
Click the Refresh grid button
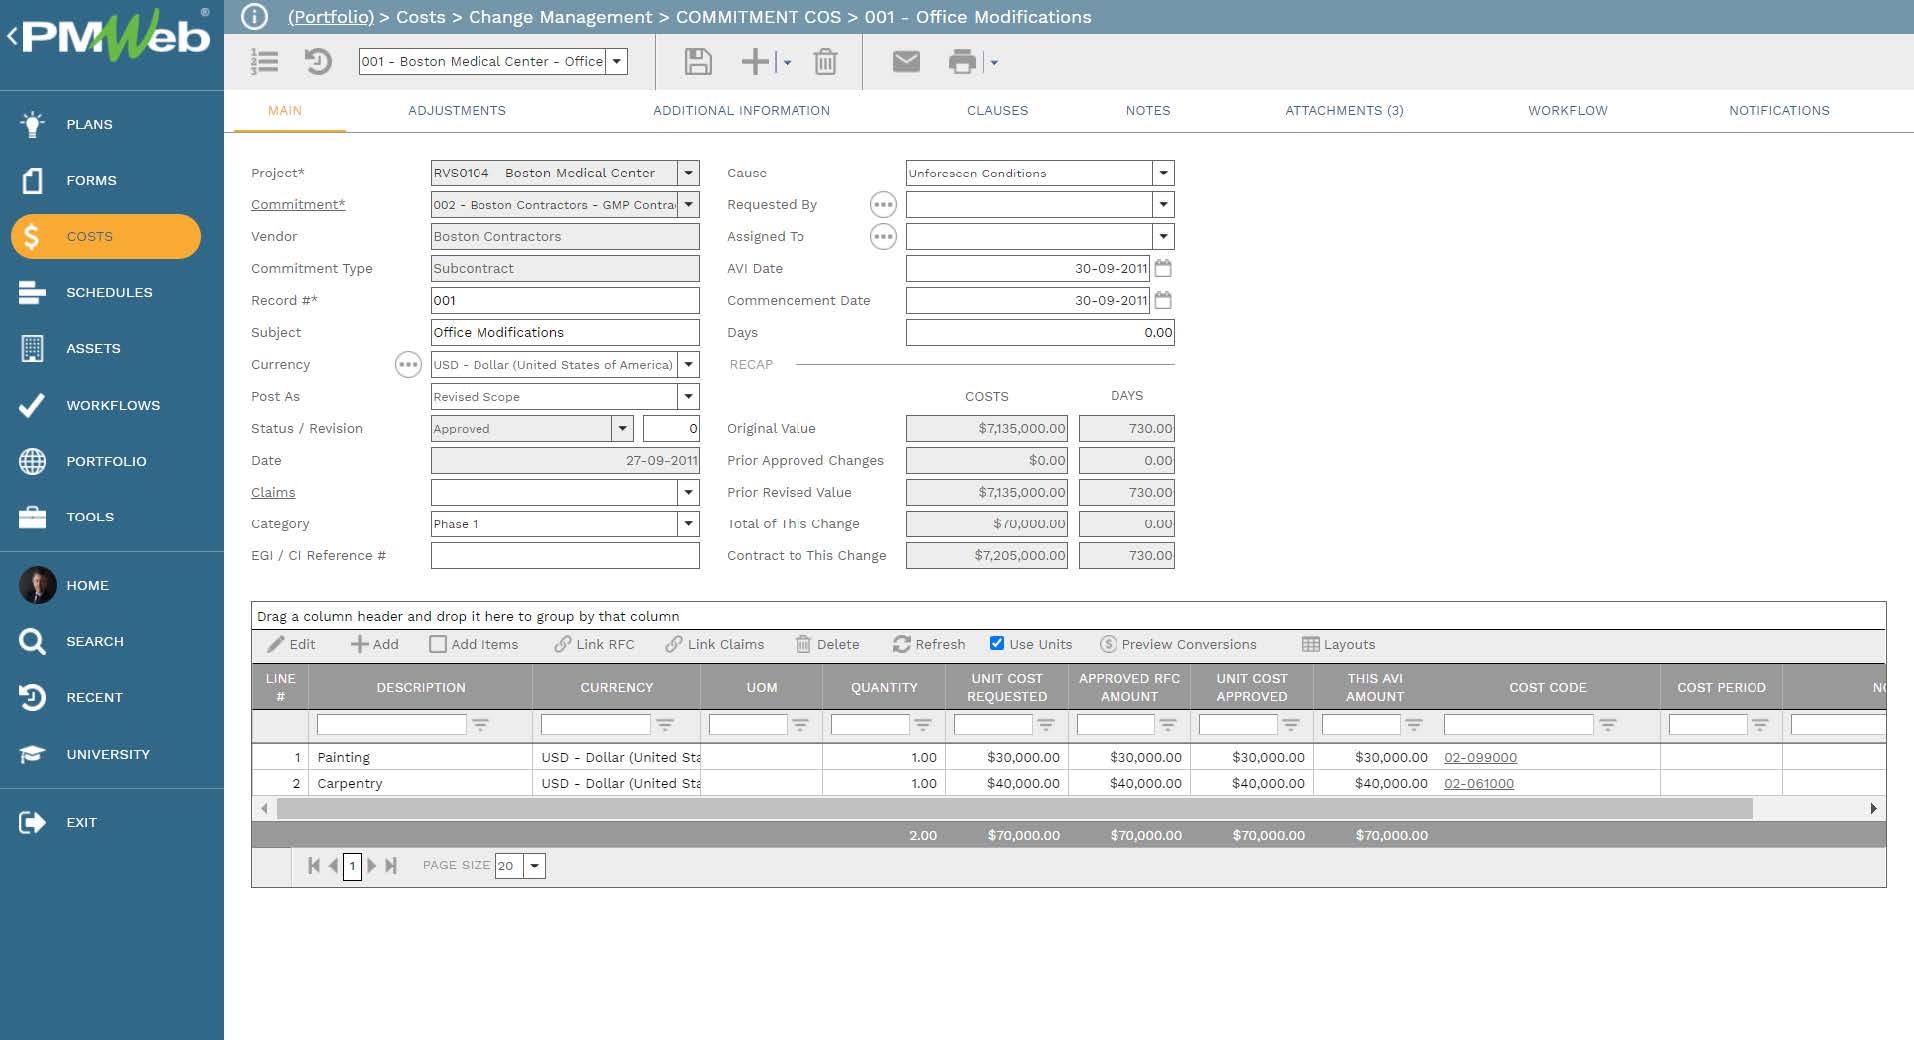(x=929, y=645)
